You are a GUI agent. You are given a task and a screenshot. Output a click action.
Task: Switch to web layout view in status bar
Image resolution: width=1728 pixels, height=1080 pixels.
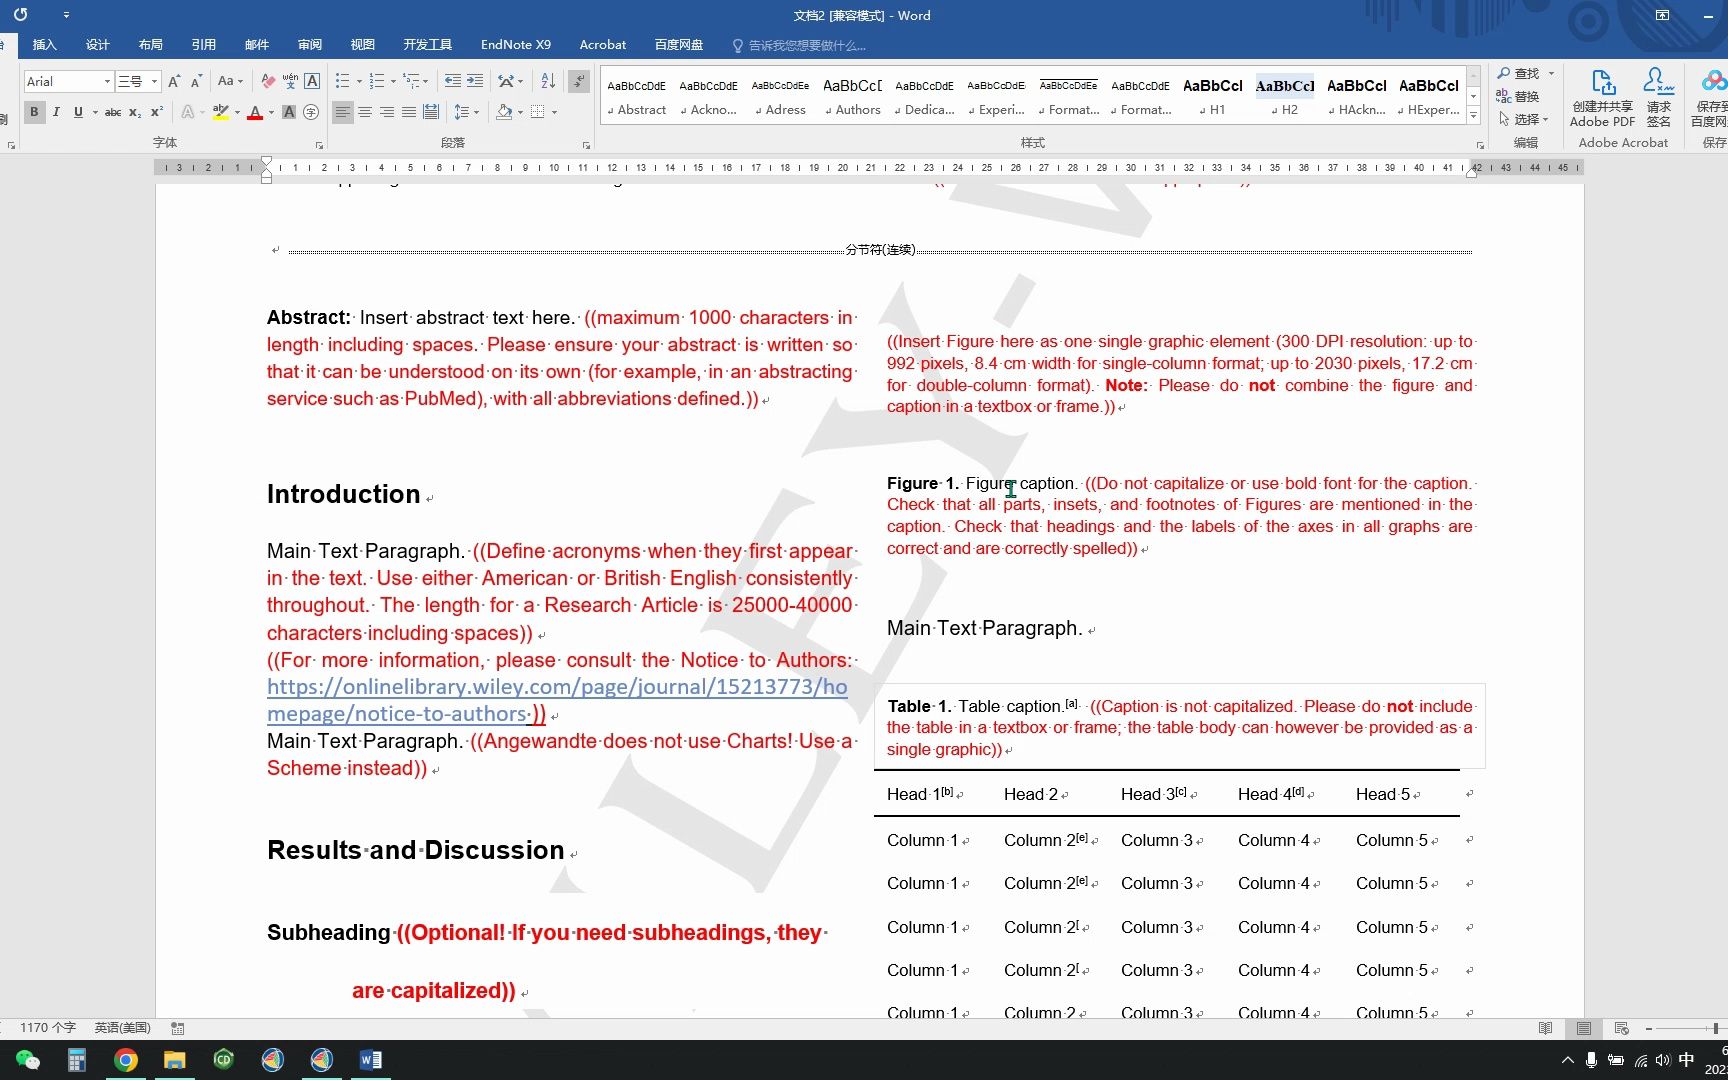(x=1622, y=1028)
